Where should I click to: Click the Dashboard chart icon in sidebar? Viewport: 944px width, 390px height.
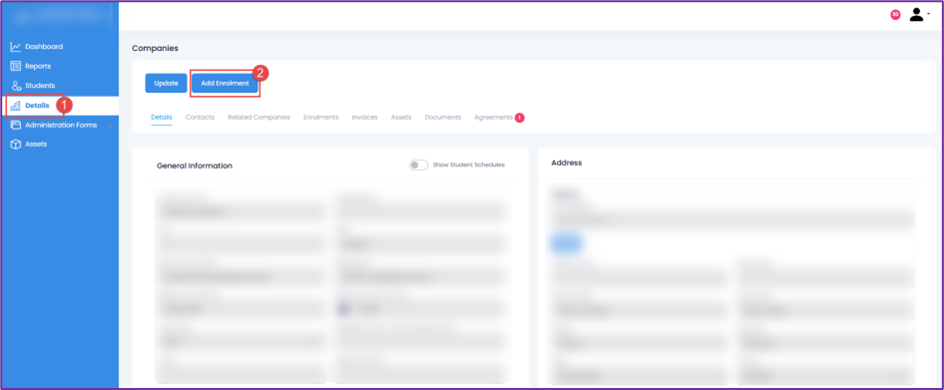click(x=16, y=46)
